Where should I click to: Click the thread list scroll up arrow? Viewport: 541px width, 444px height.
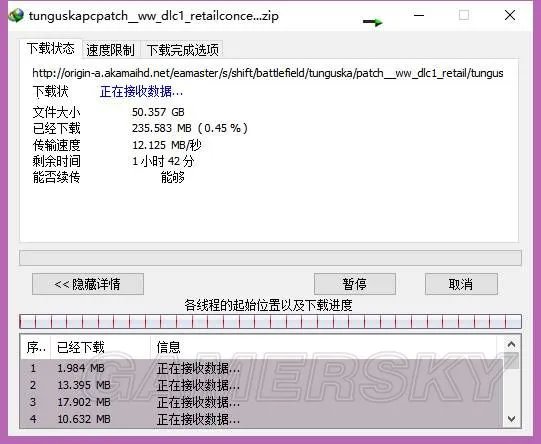tap(511, 344)
